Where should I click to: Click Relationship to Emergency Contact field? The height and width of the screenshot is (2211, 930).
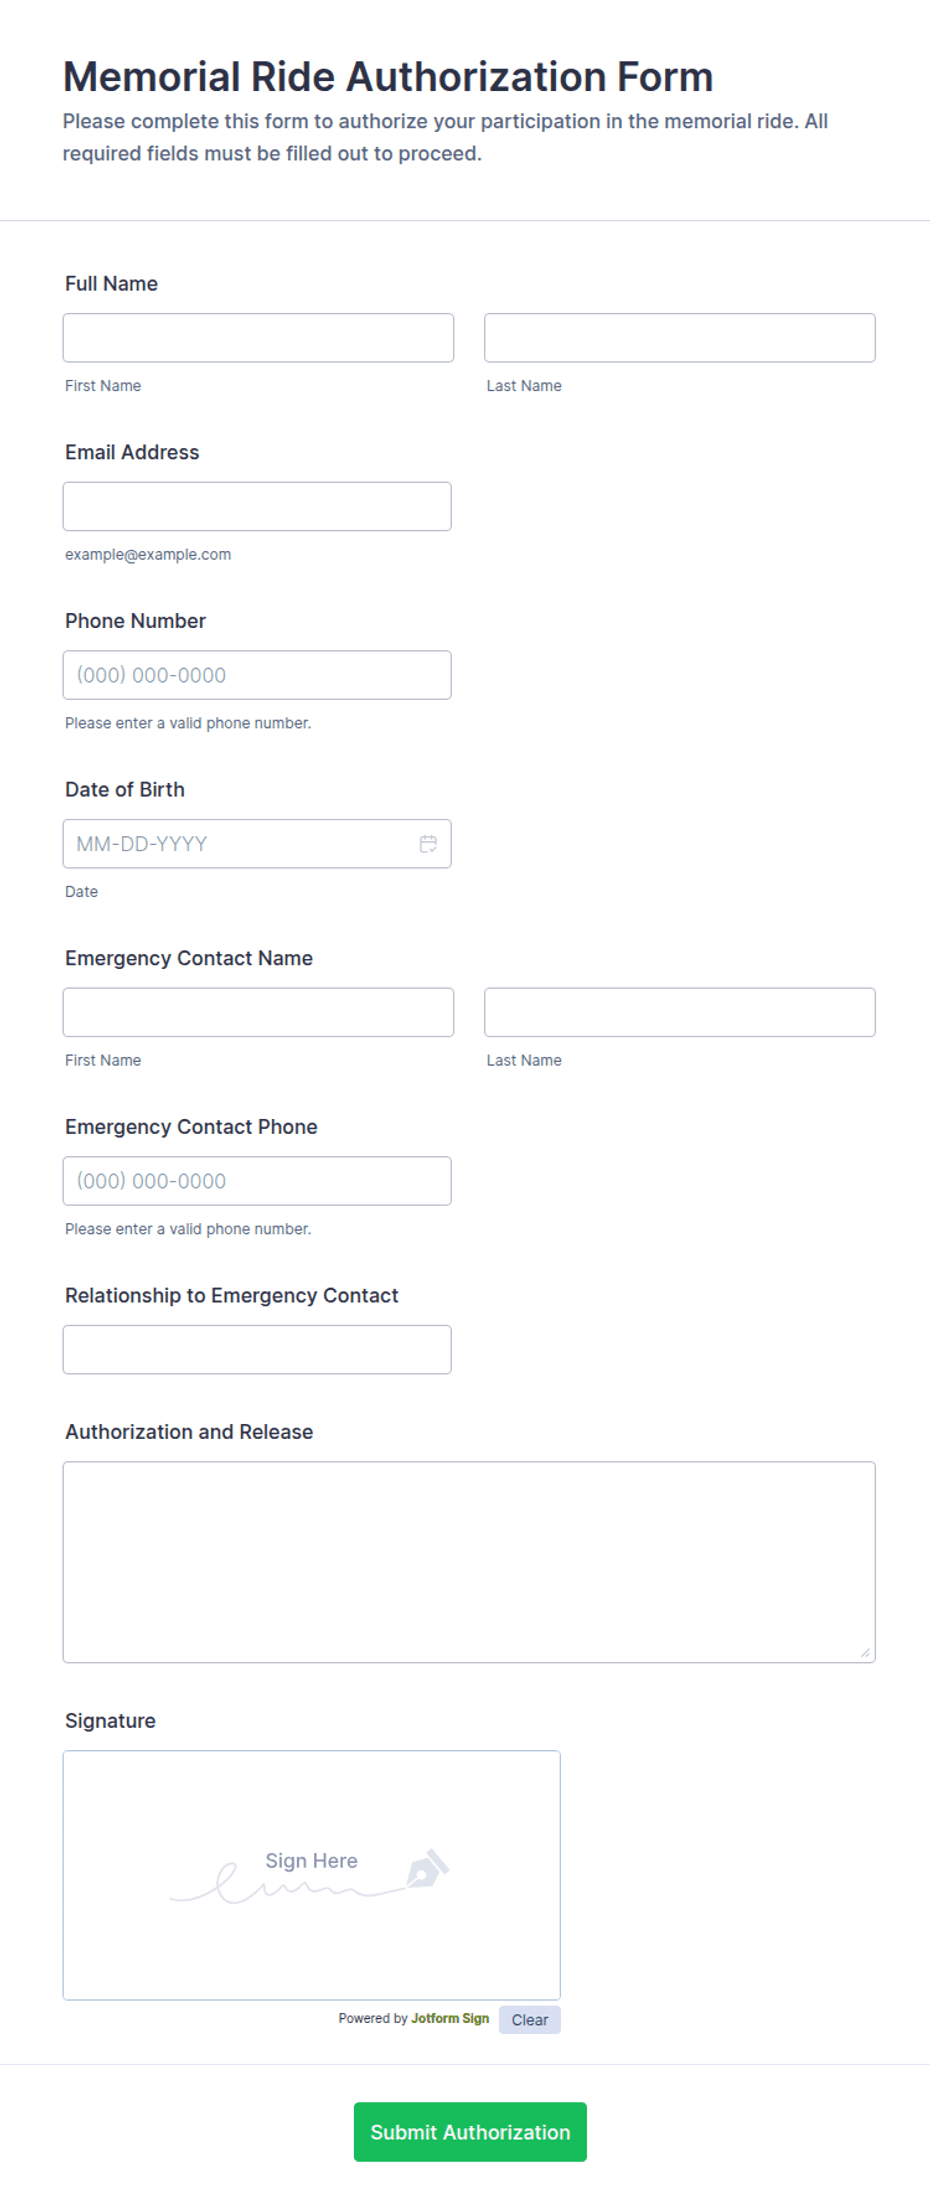[257, 1350]
